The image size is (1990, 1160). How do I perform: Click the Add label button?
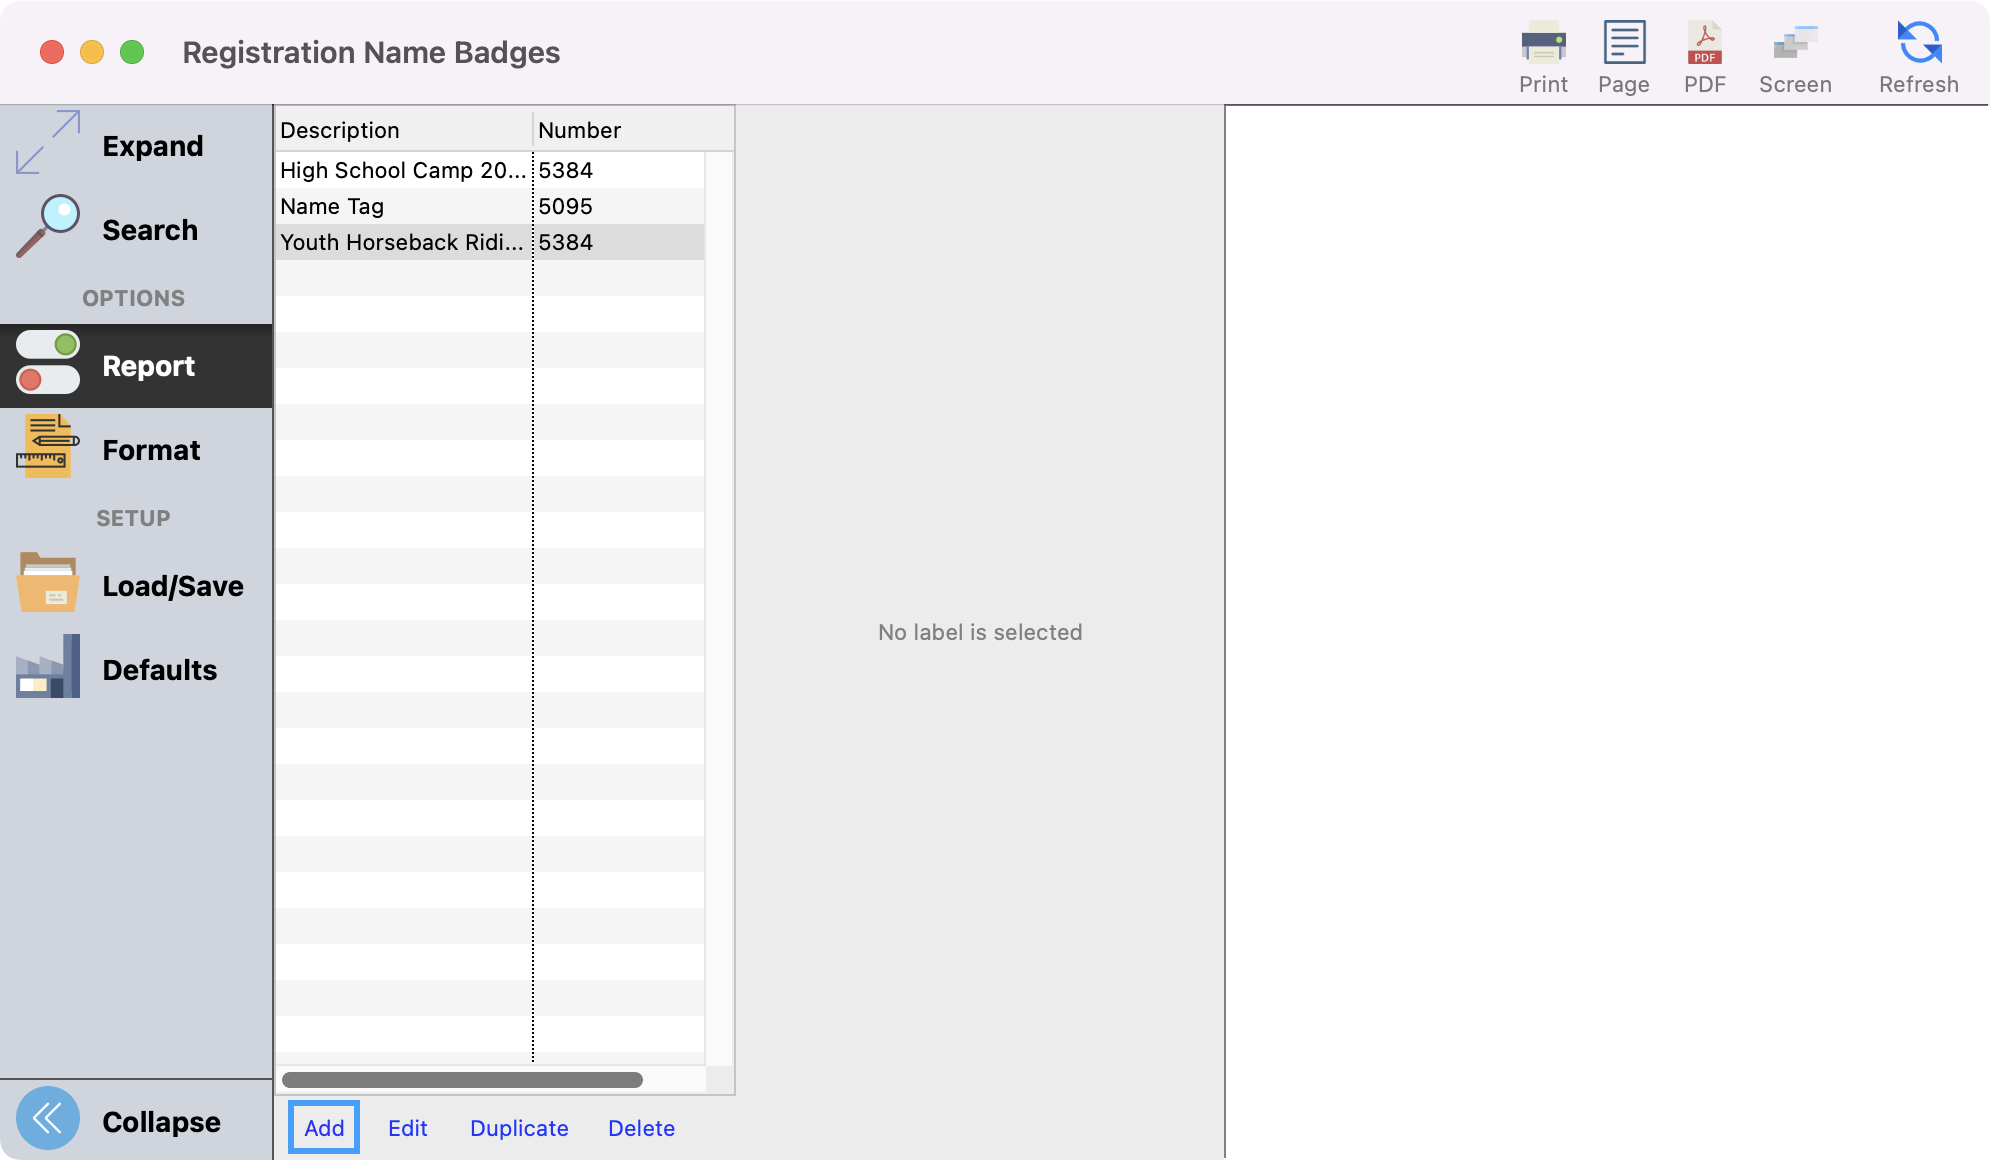(324, 1128)
